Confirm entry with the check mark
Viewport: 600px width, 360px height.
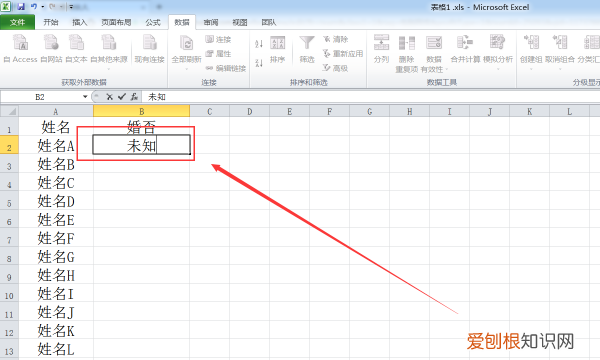click(x=122, y=97)
